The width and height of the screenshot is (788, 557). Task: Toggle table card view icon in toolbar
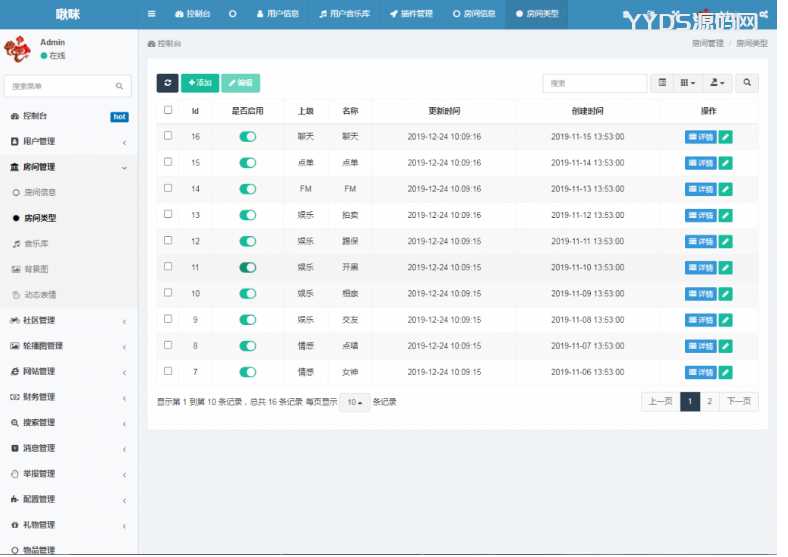coord(662,83)
